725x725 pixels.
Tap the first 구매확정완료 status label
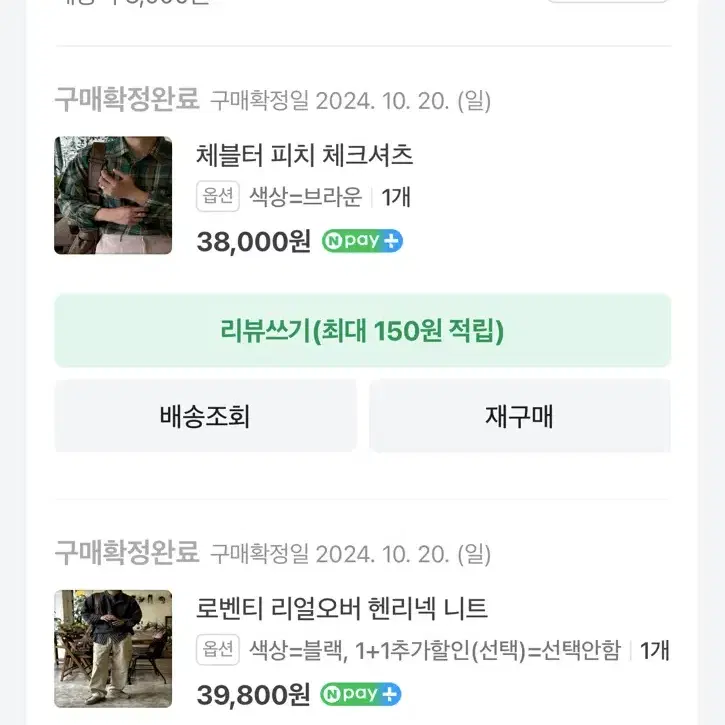127,99
